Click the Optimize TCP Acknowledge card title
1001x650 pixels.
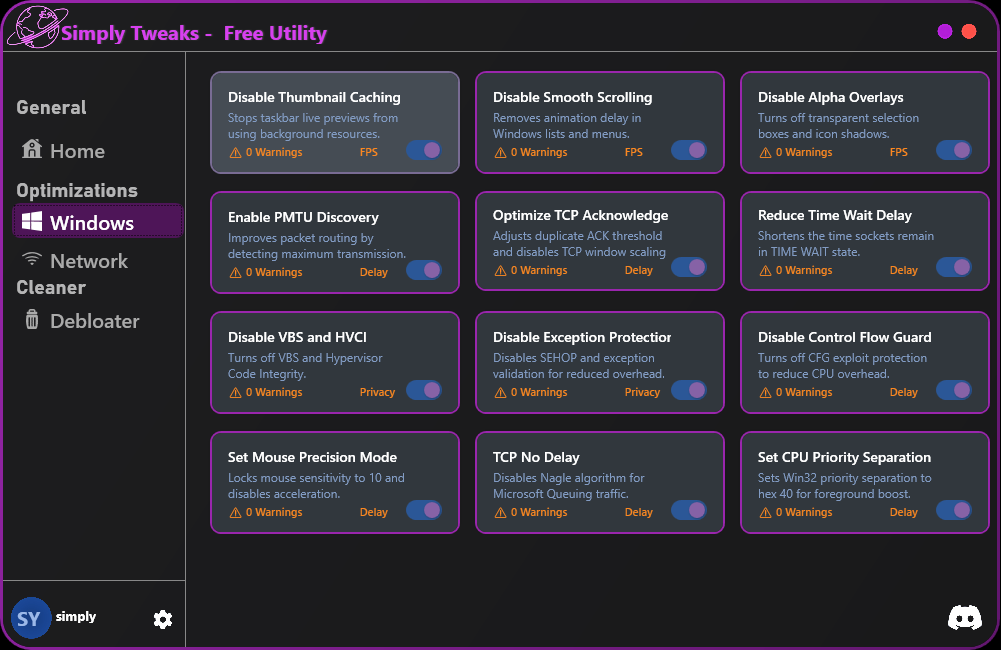pyautogui.click(x=580, y=215)
